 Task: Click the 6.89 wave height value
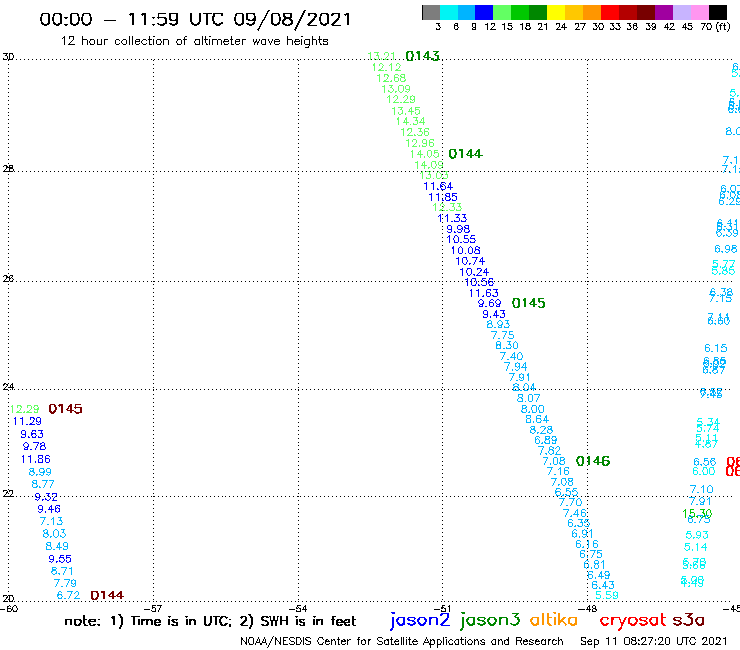[x=546, y=440]
